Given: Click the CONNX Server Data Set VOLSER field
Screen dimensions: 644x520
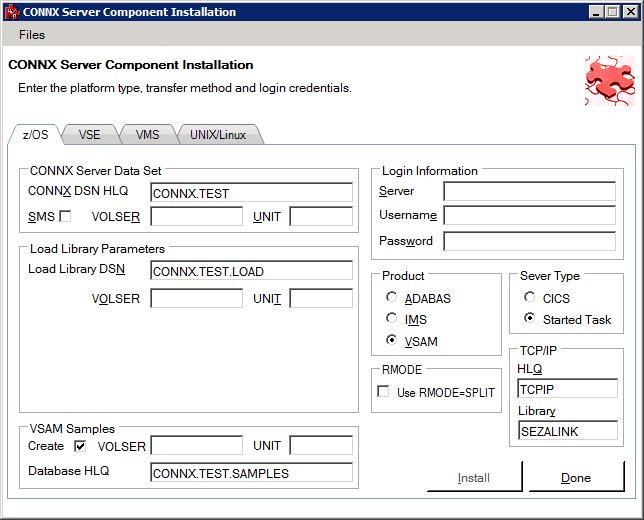Looking at the screenshot, I should point(196,216).
